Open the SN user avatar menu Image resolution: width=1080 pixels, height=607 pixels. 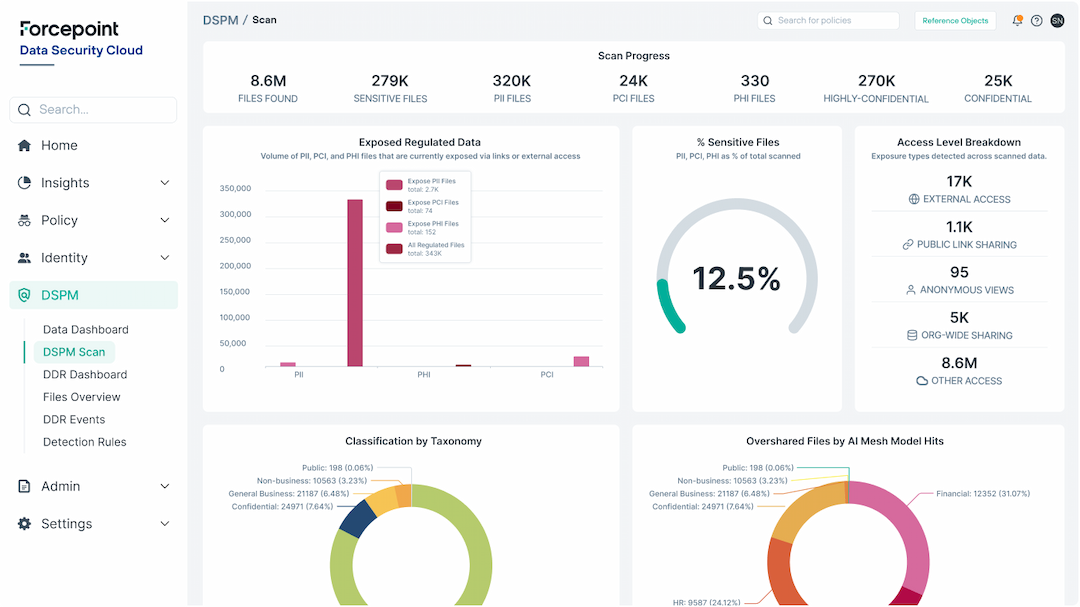coord(1057,20)
